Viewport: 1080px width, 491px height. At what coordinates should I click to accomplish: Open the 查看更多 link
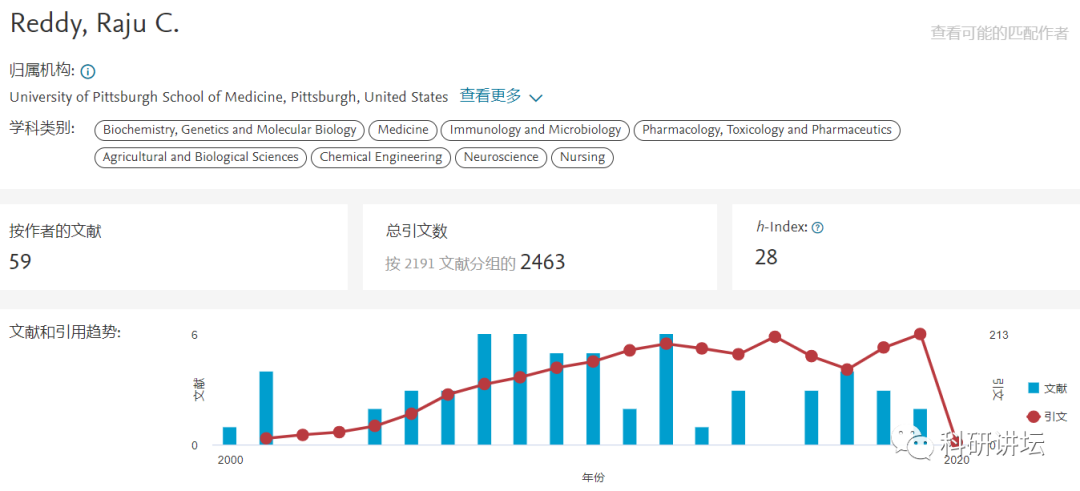pyautogui.click(x=490, y=96)
